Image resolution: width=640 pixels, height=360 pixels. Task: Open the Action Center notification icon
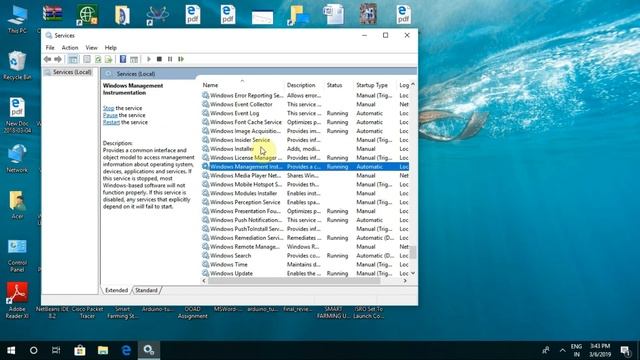pyautogui.click(x=625, y=350)
